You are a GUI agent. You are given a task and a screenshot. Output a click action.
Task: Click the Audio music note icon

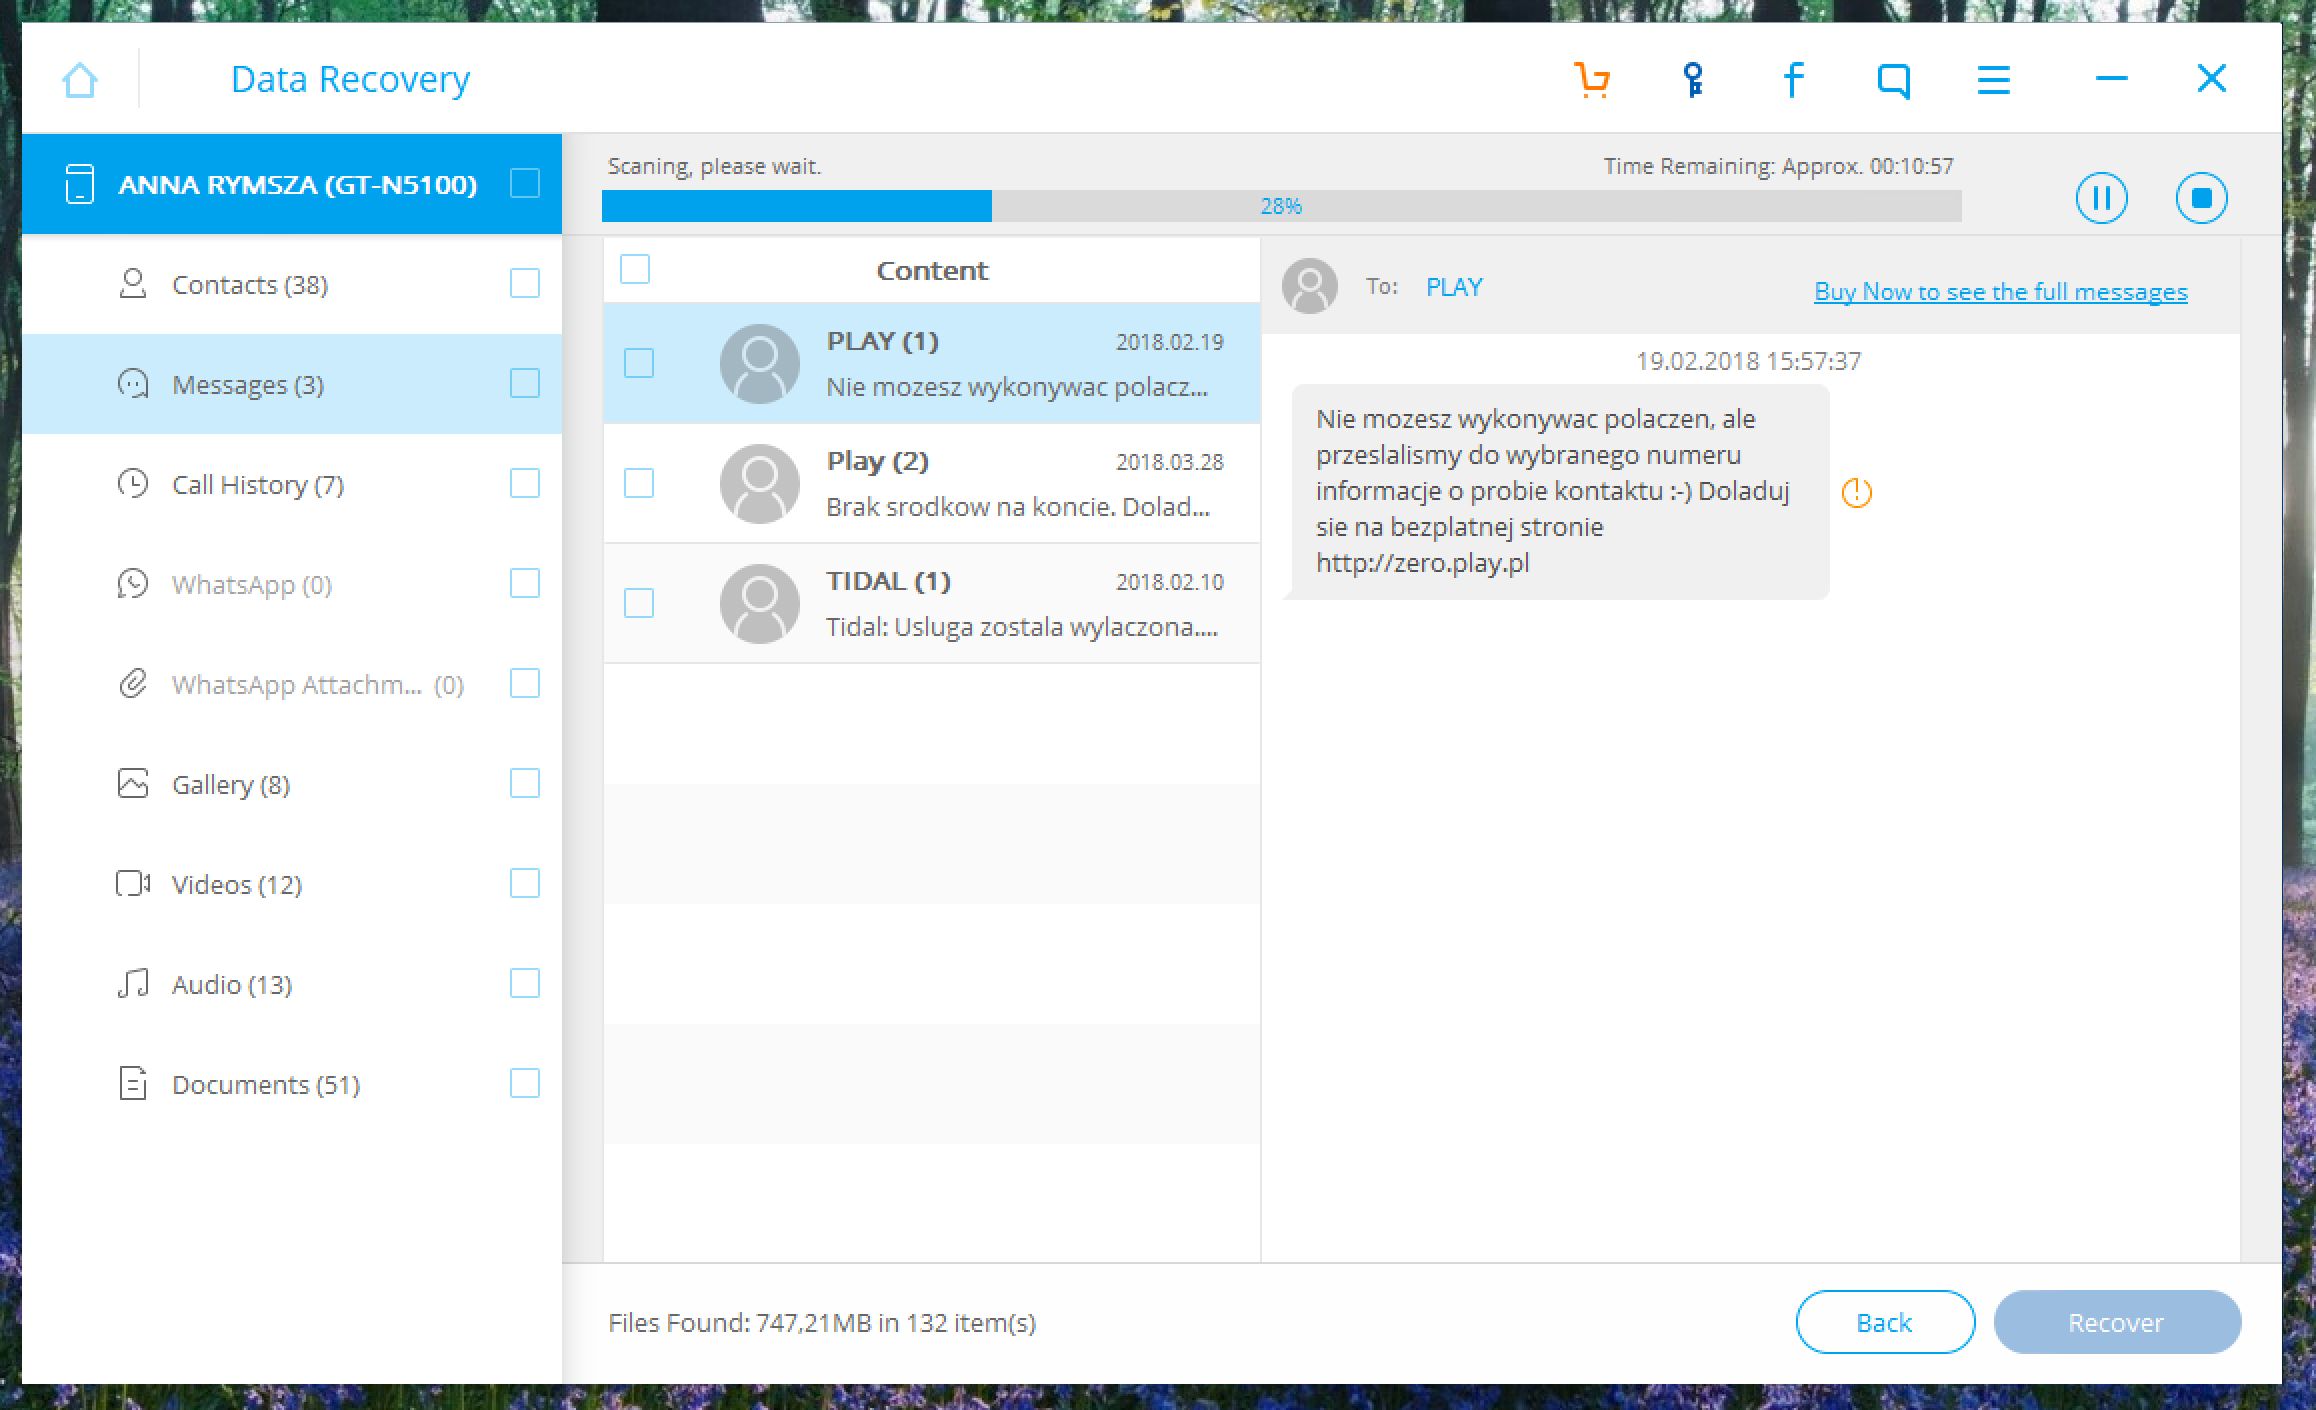(133, 984)
